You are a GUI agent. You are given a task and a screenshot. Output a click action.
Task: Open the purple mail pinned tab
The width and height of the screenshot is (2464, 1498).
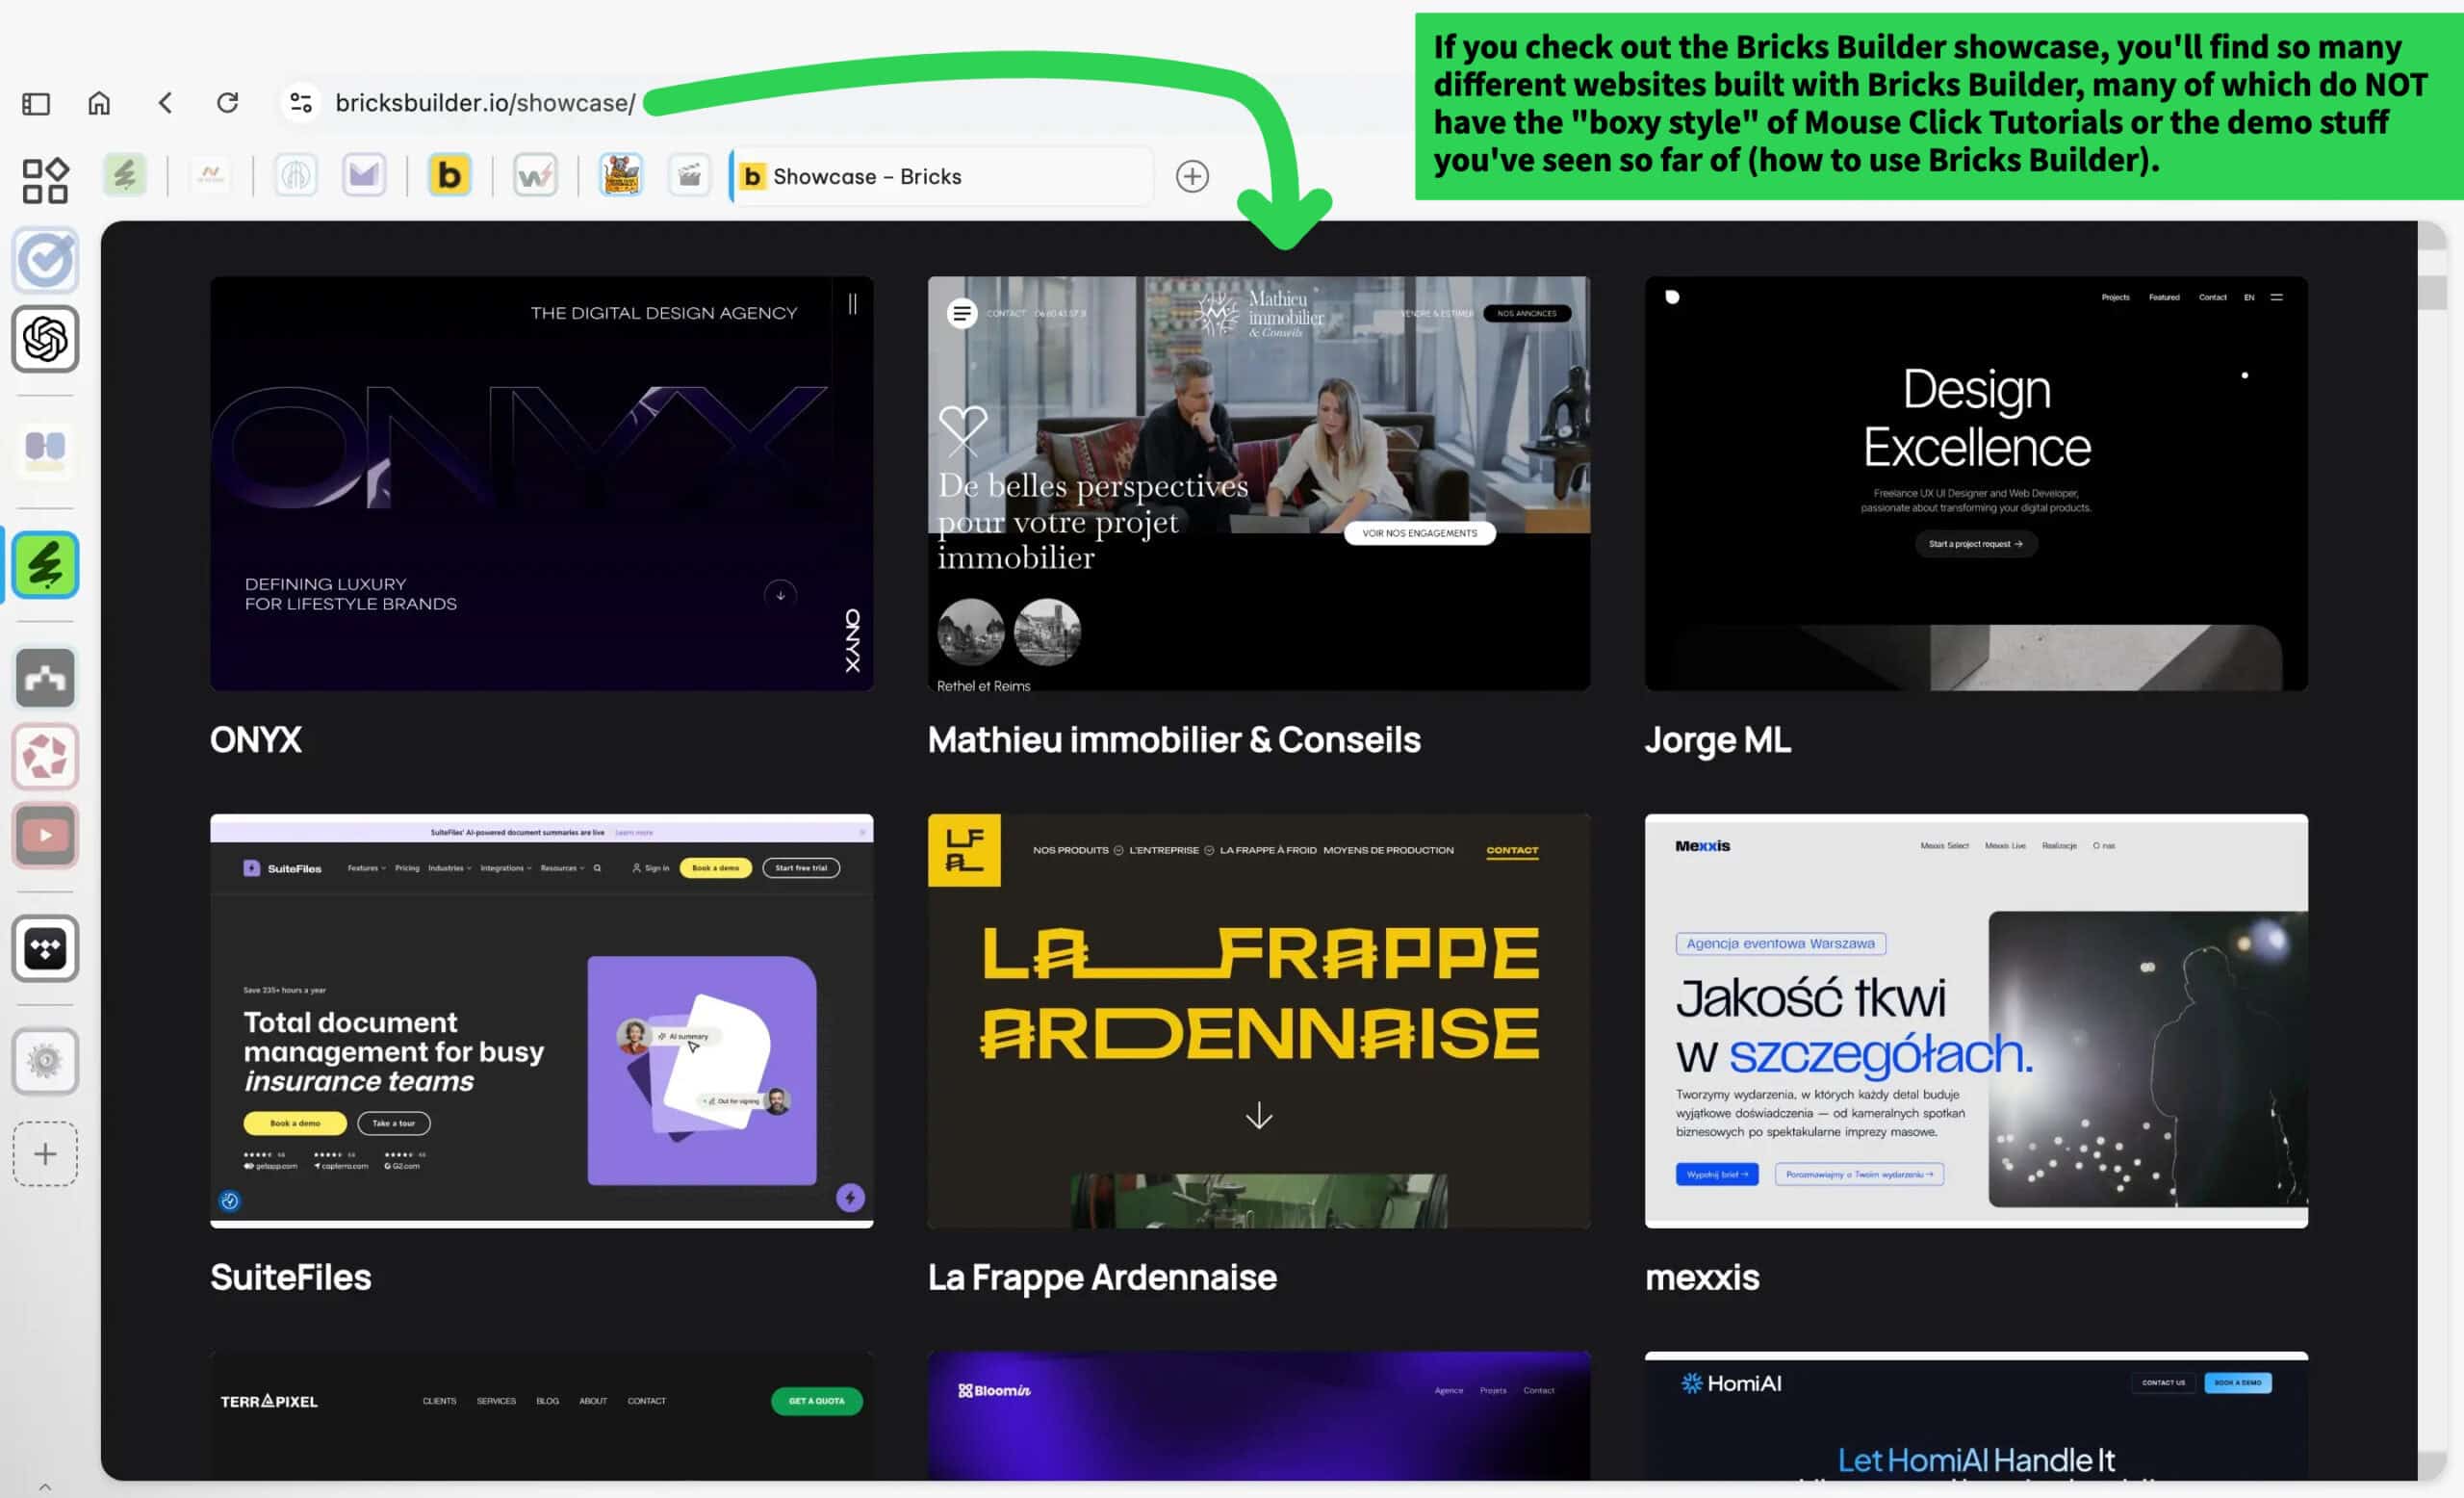coord(363,176)
